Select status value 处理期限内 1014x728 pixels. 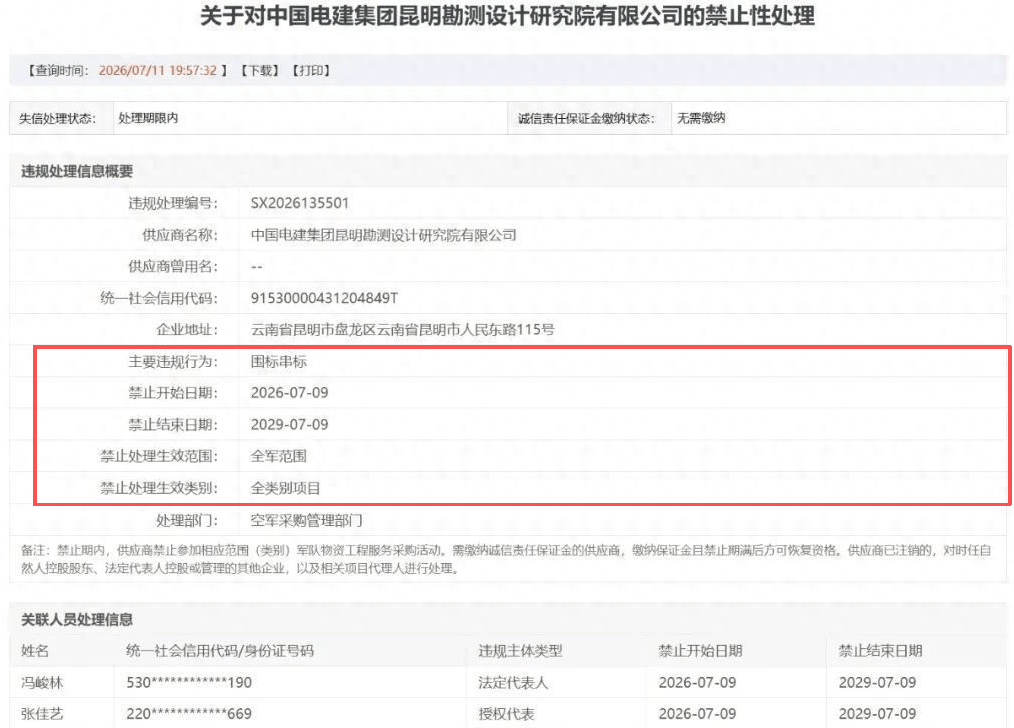(148, 118)
